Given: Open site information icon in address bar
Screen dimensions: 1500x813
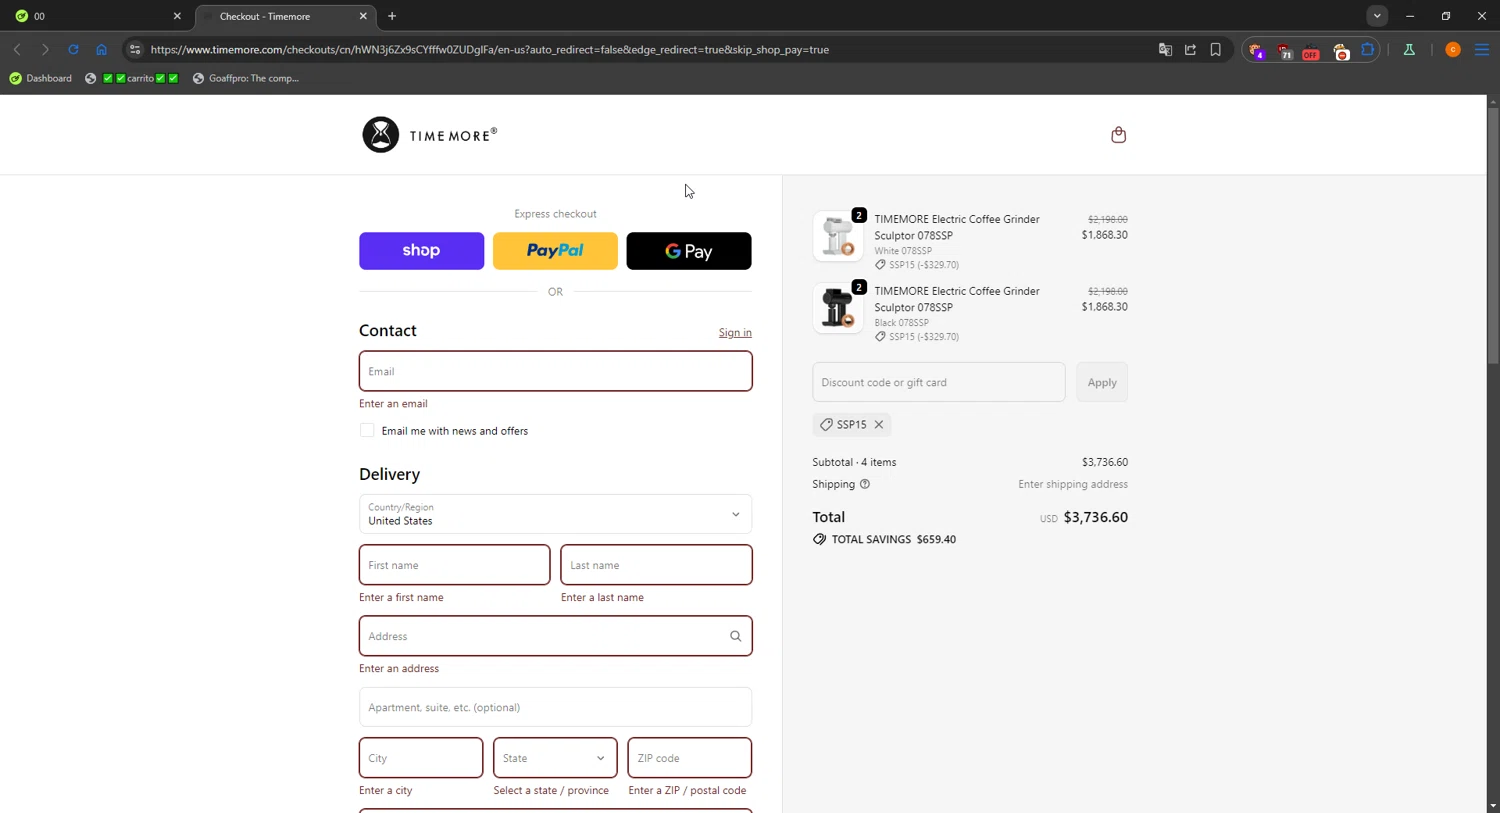Looking at the screenshot, I should pyautogui.click(x=135, y=49).
